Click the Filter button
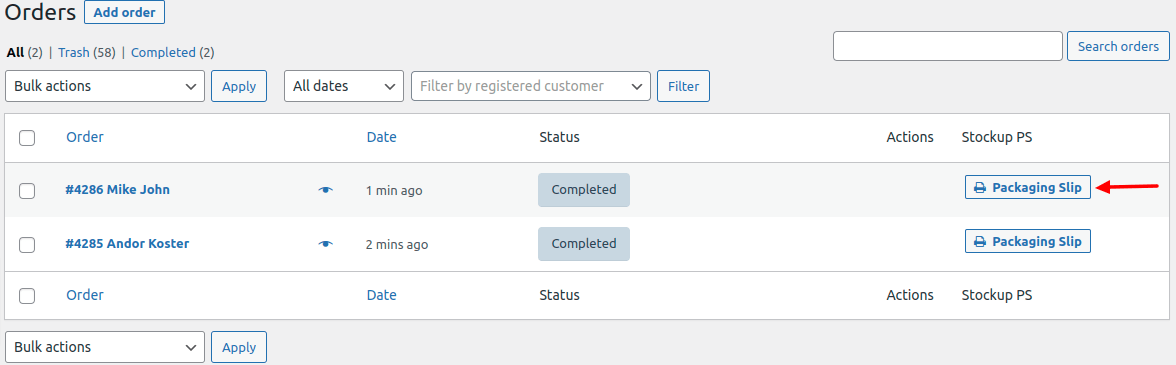 click(x=683, y=86)
